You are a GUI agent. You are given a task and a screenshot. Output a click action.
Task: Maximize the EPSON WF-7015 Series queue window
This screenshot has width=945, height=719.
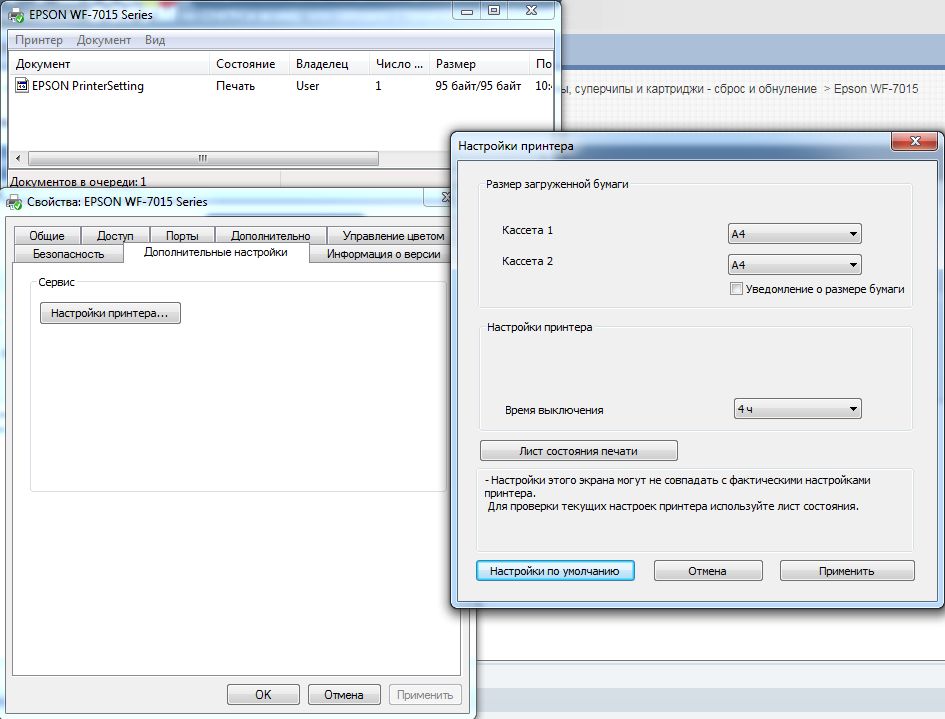pos(494,10)
